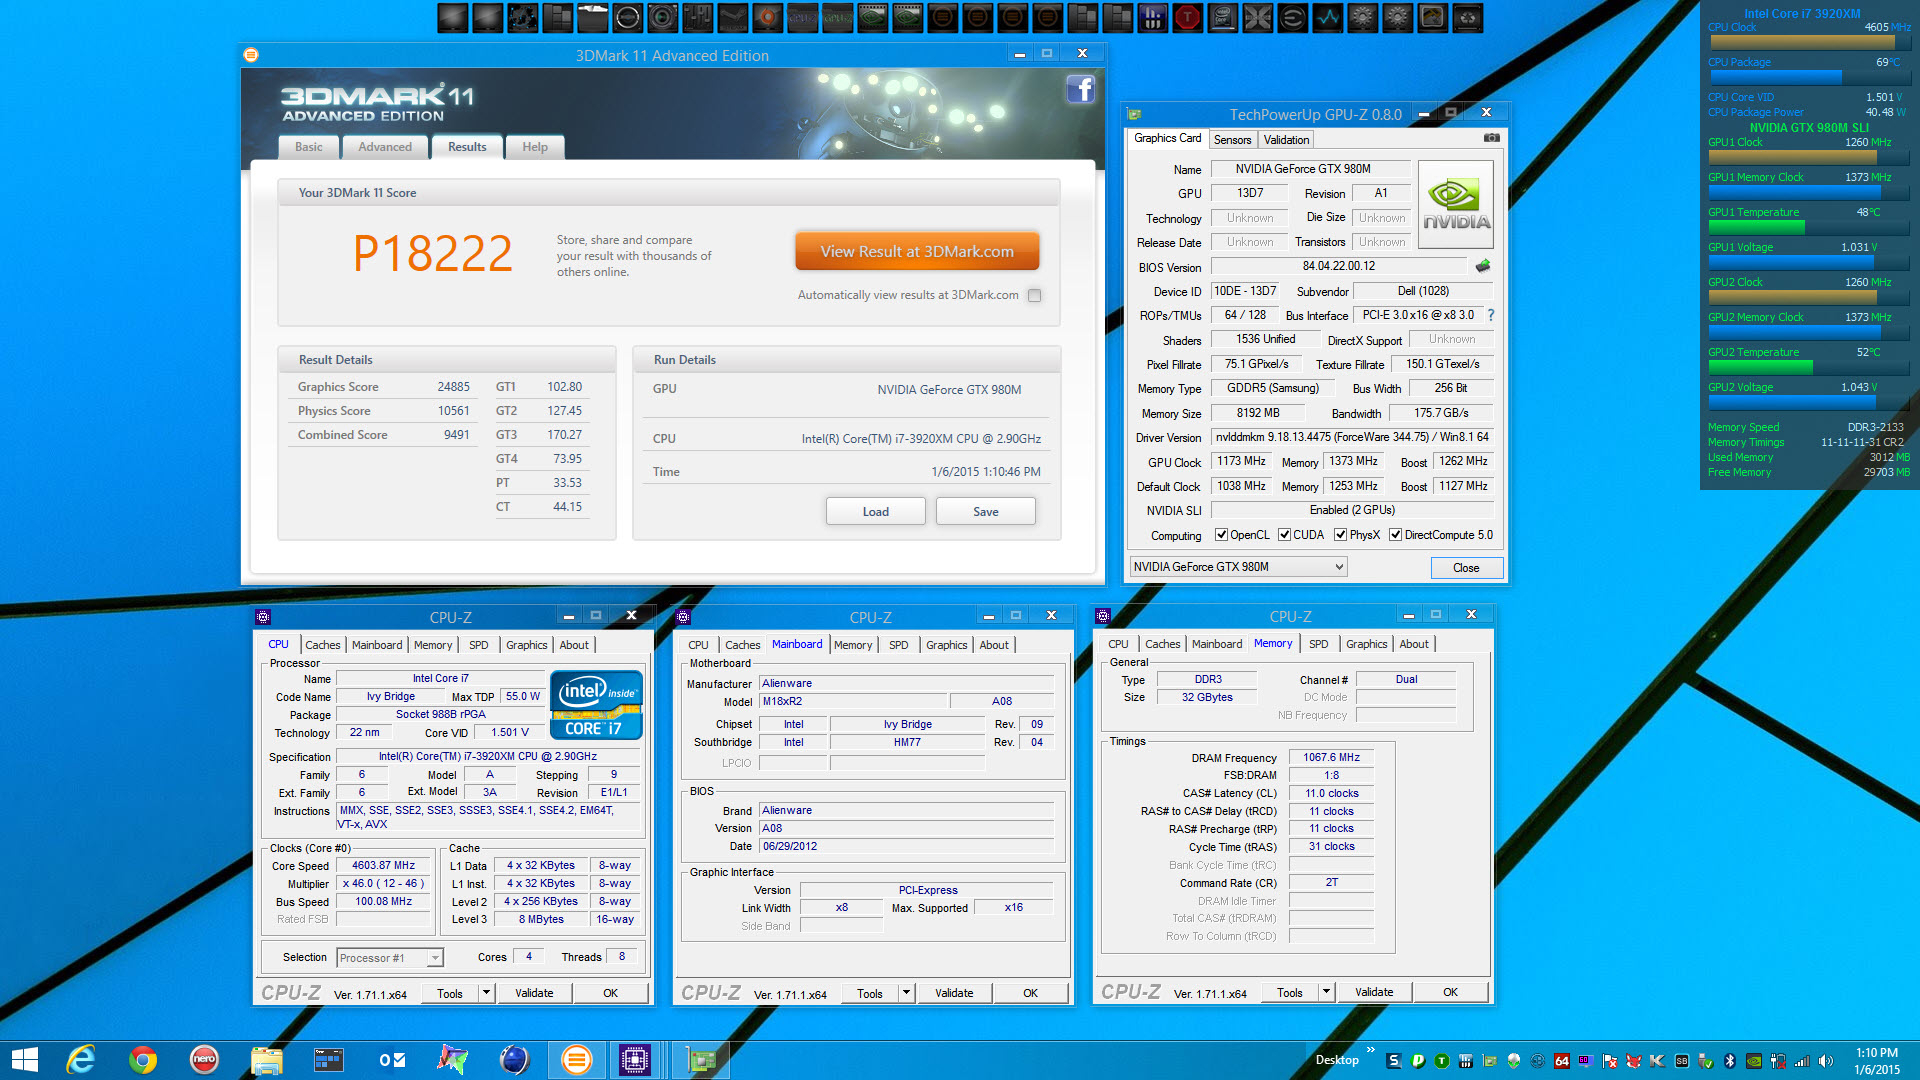Screen dimensions: 1920x1080
Task: Click the taskbar clock showing 1:10 PM
Action: click(1877, 1061)
